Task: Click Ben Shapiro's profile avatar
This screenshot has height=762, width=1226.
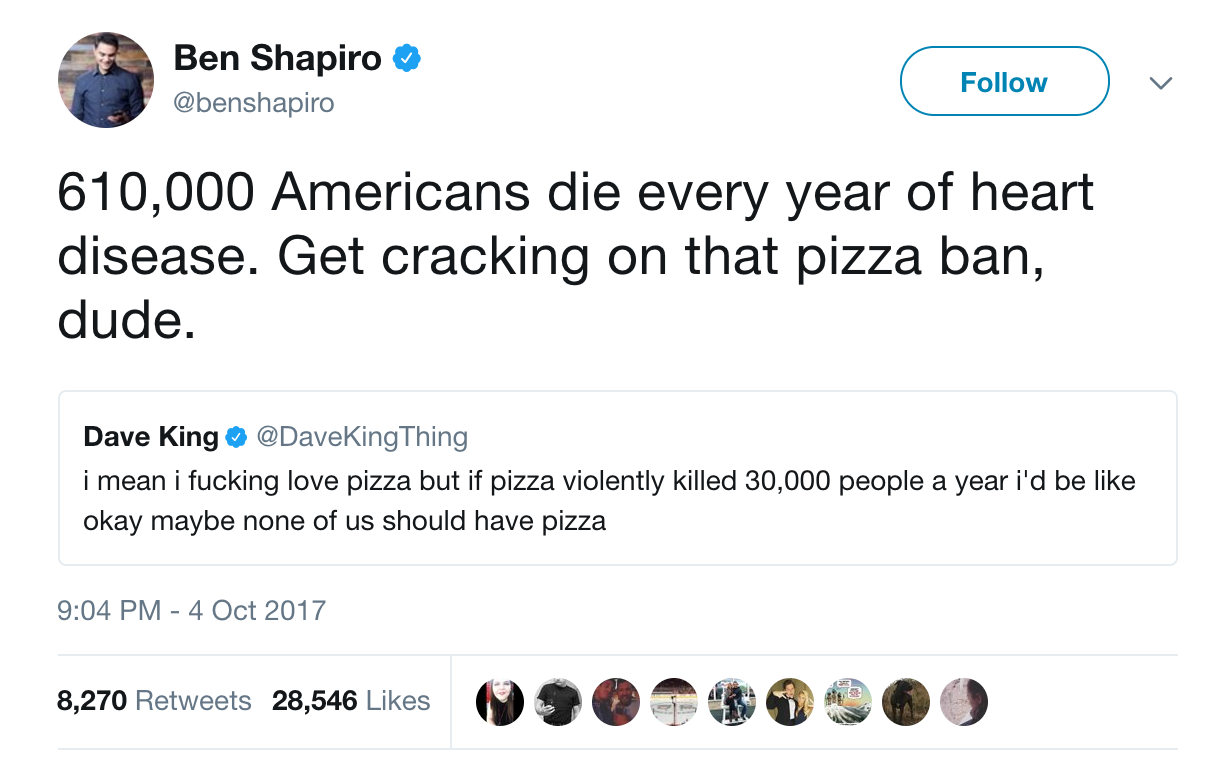Action: (105, 80)
